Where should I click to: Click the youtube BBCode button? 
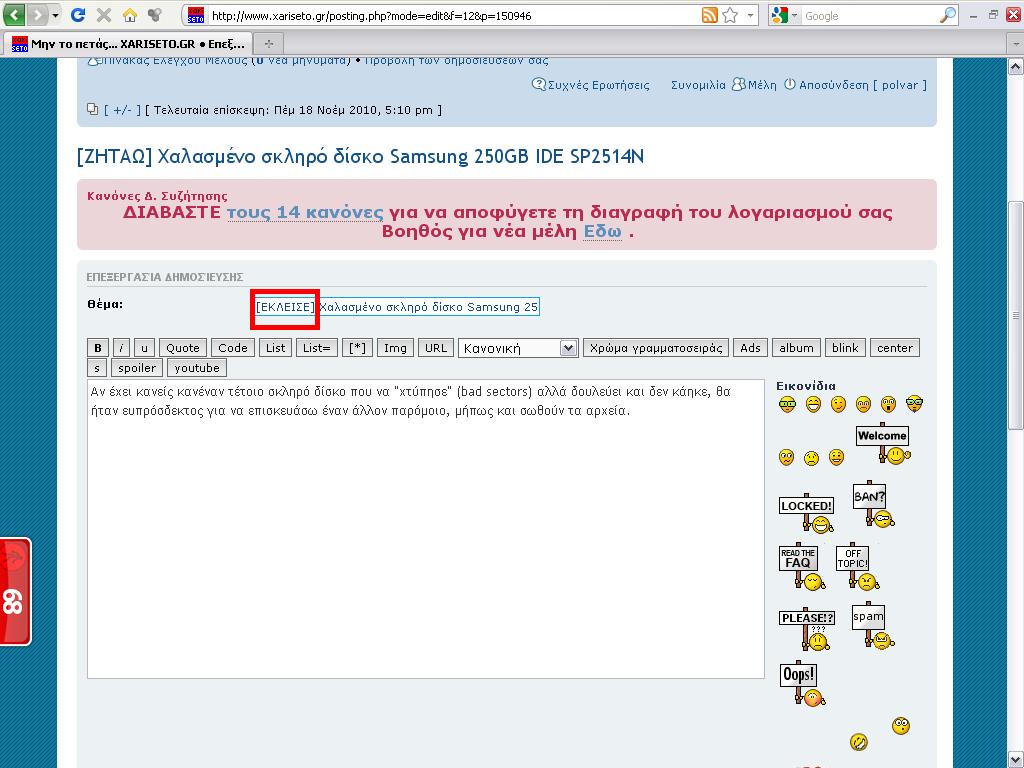(197, 368)
